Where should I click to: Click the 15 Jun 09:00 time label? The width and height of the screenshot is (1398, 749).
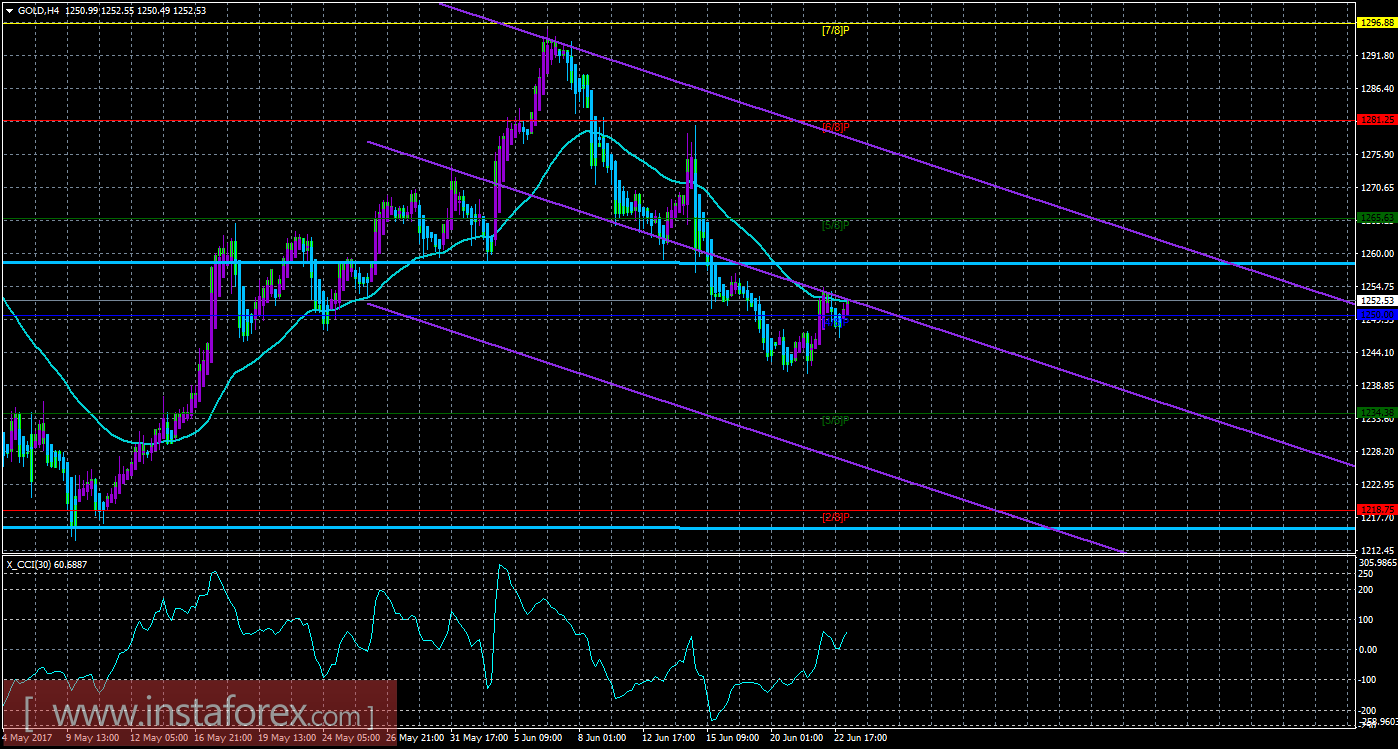pos(733,738)
